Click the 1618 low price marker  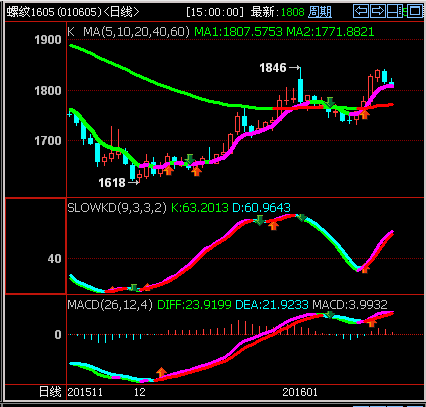(112, 182)
